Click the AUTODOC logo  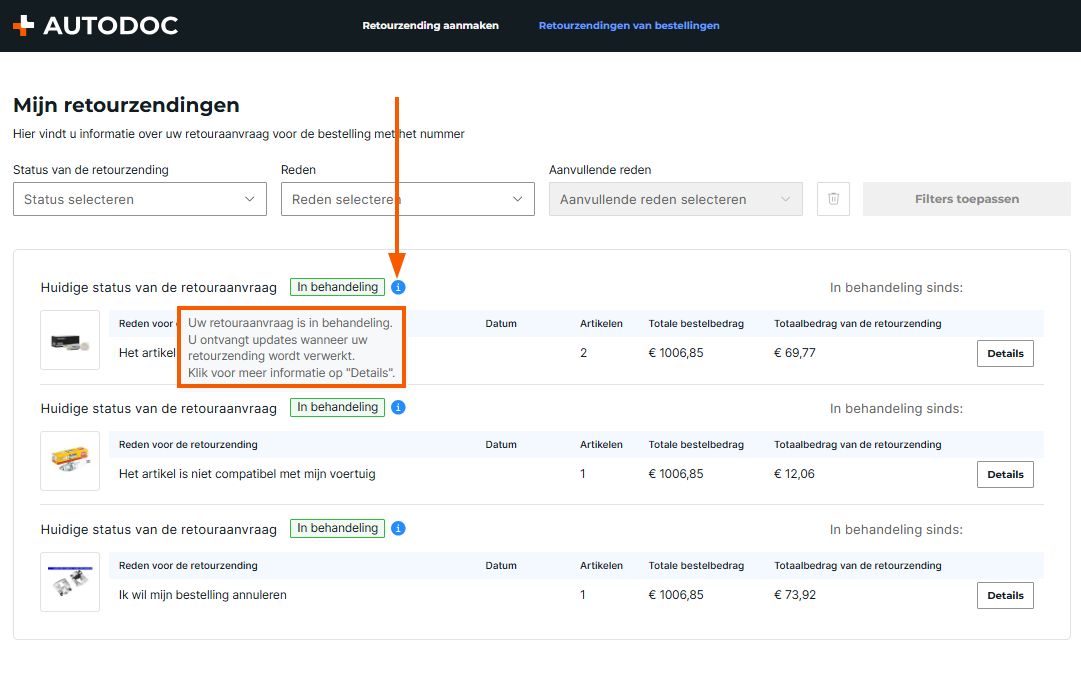pos(95,26)
